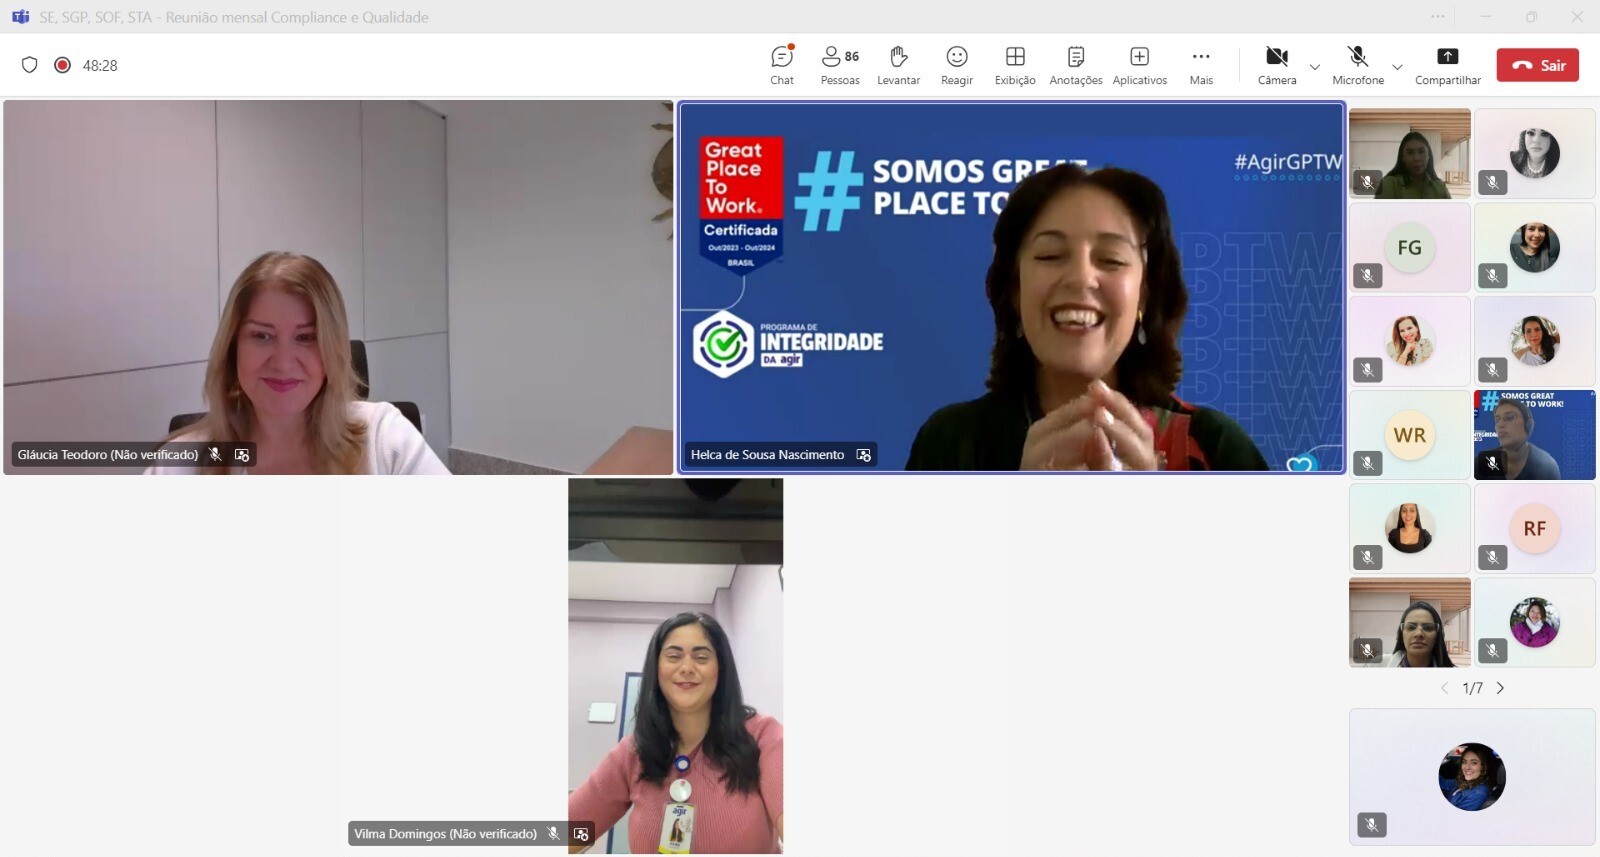The width and height of the screenshot is (1600, 857).
Task: Open Anotações meeting notes
Action: (1076, 65)
